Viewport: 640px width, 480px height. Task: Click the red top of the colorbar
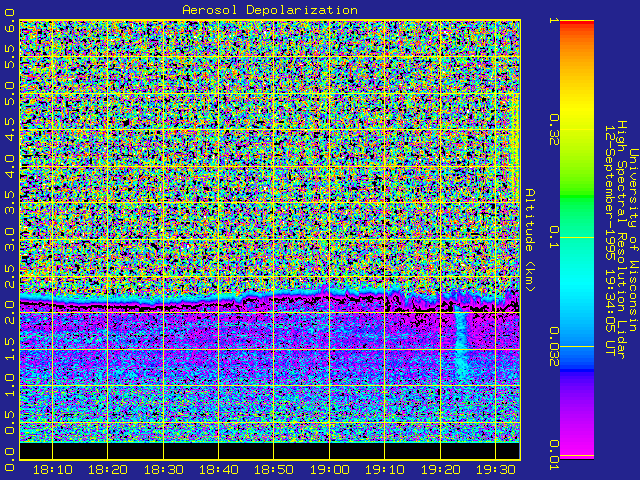(x=577, y=25)
